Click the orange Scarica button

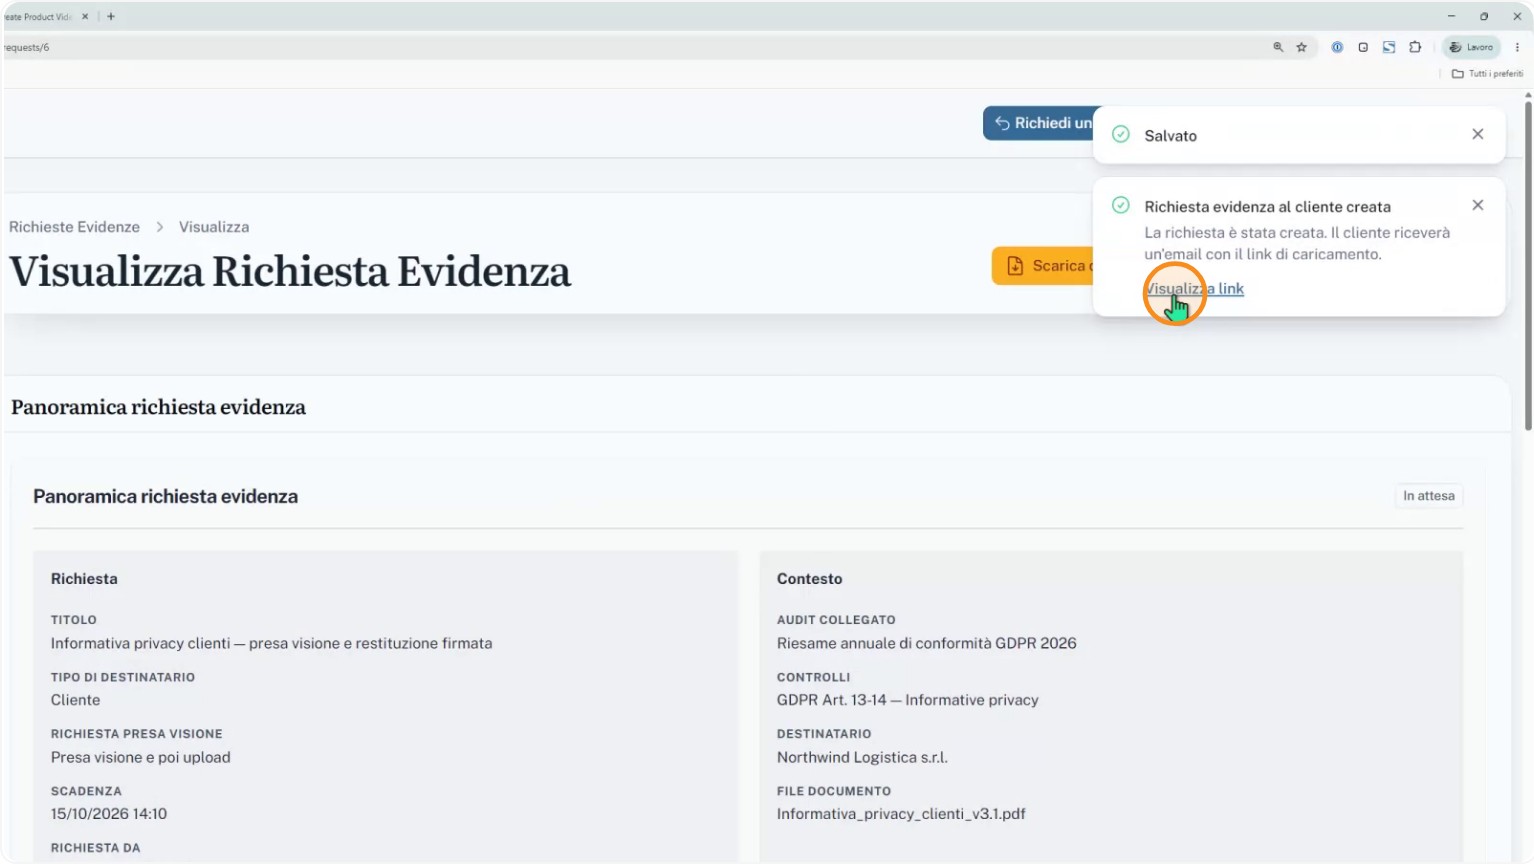pos(1043,266)
